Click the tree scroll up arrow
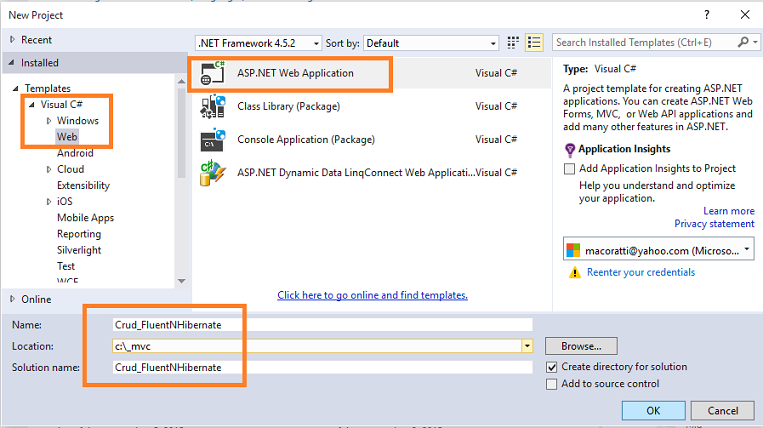Viewport: 763px width, 428px height. (182, 81)
